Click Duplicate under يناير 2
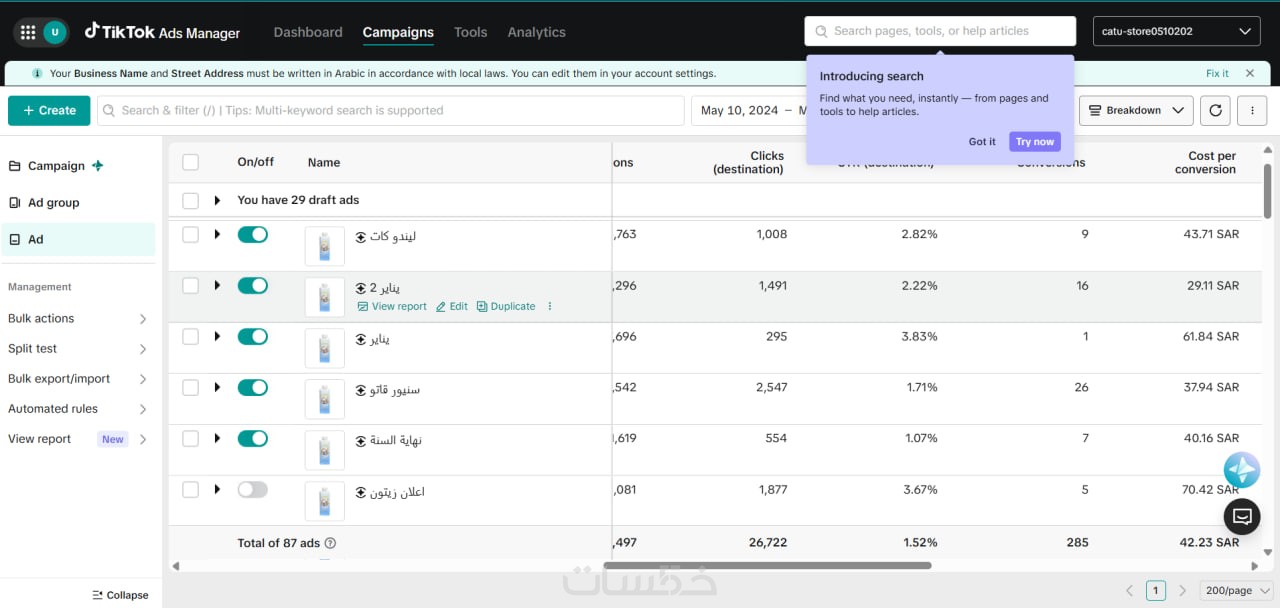Viewport: 1280px width, 608px height. pyautogui.click(x=506, y=307)
